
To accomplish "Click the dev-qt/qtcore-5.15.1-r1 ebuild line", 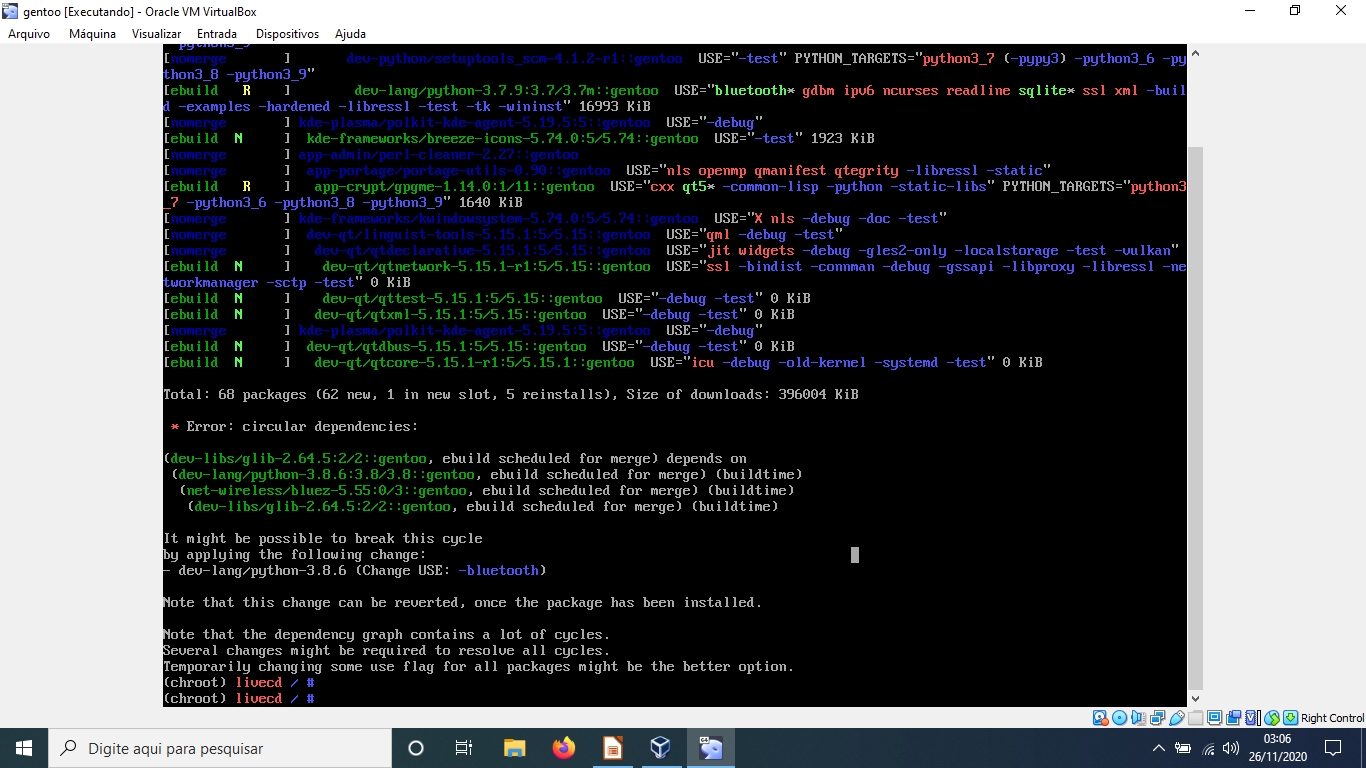I will pos(603,363).
